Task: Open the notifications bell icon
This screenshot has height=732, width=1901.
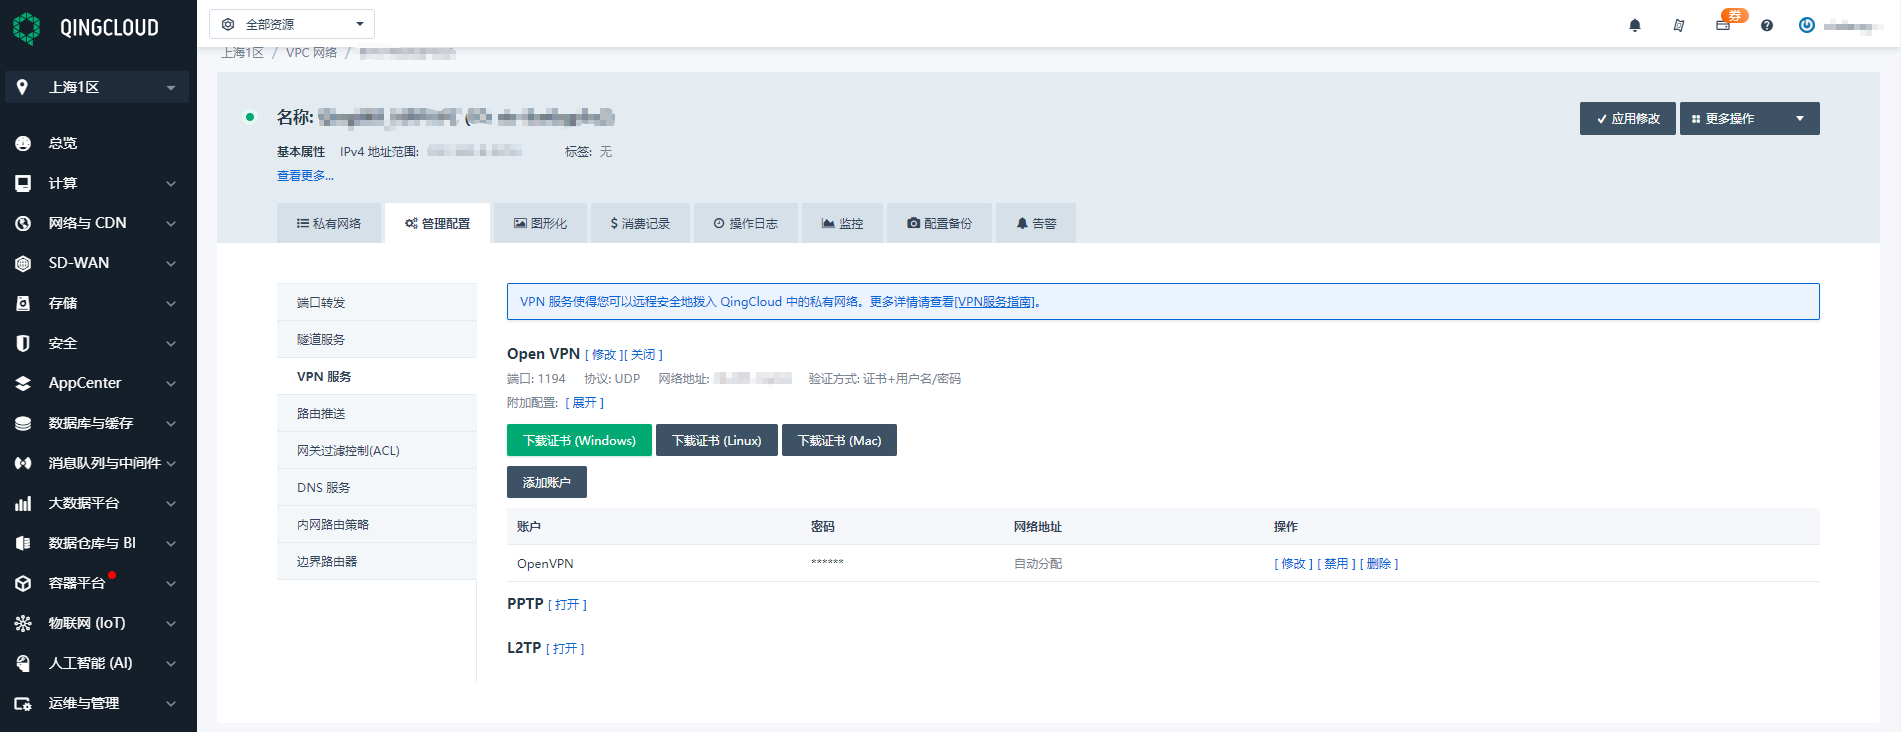Action: [x=1635, y=25]
